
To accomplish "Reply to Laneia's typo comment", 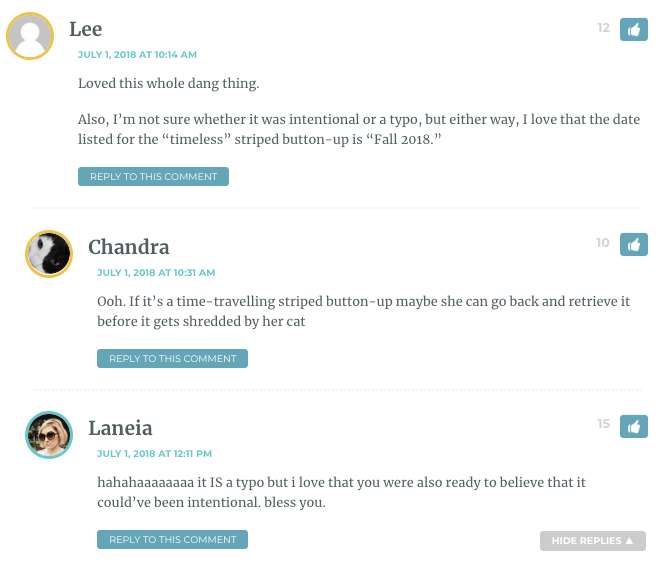I will click(x=172, y=540).
